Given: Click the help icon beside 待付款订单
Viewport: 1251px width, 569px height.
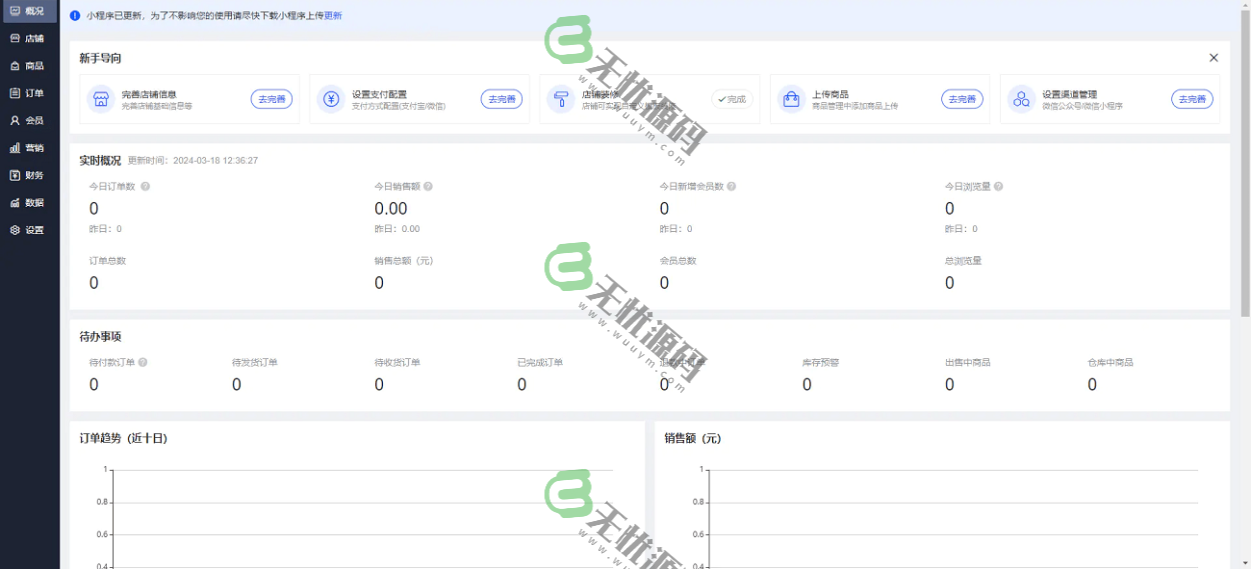Looking at the screenshot, I should click(x=143, y=362).
